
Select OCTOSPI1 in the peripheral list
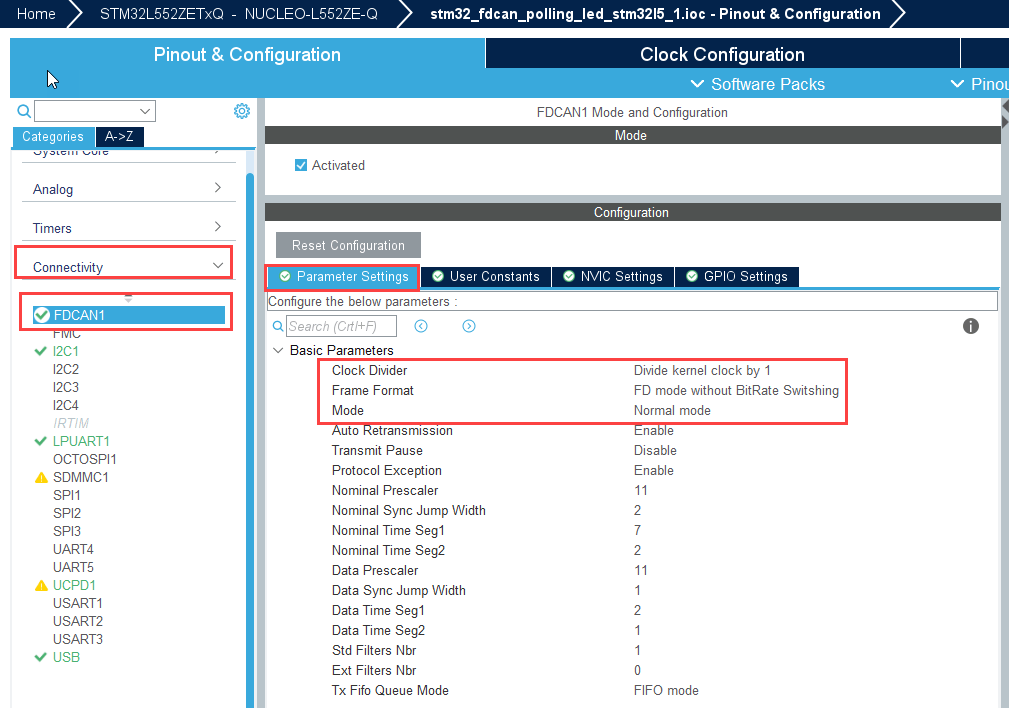point(84,460)
